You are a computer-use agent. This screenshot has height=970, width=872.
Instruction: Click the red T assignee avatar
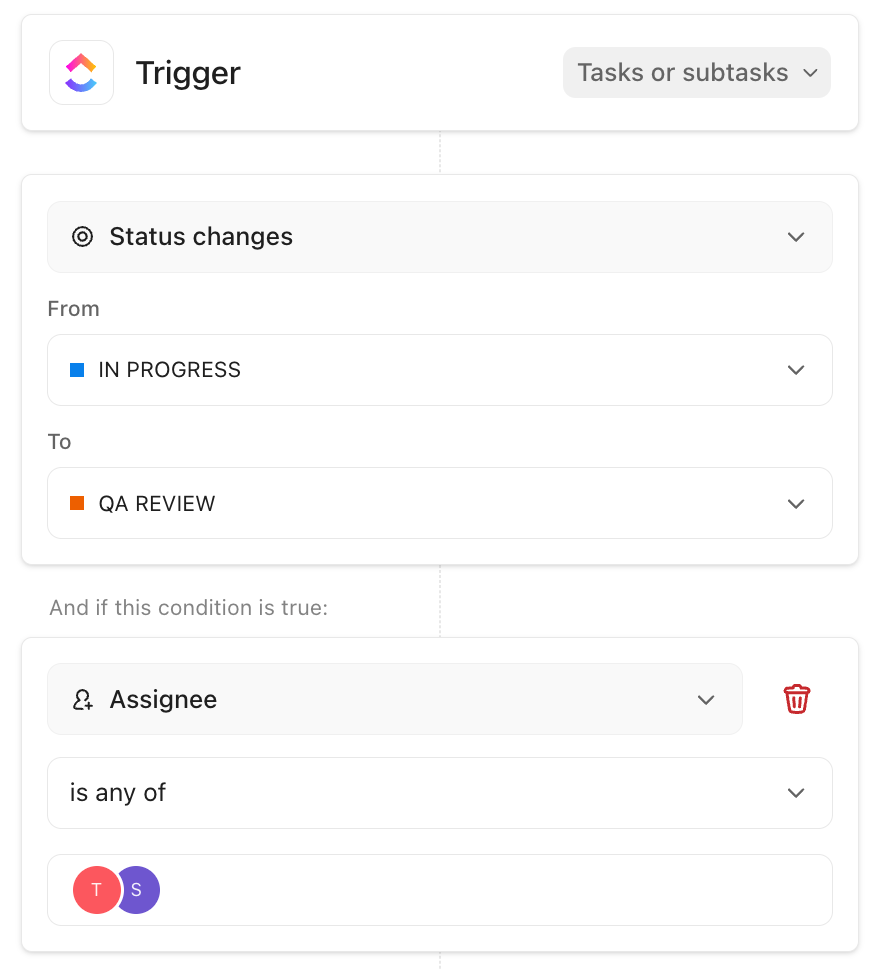(96, 889)
